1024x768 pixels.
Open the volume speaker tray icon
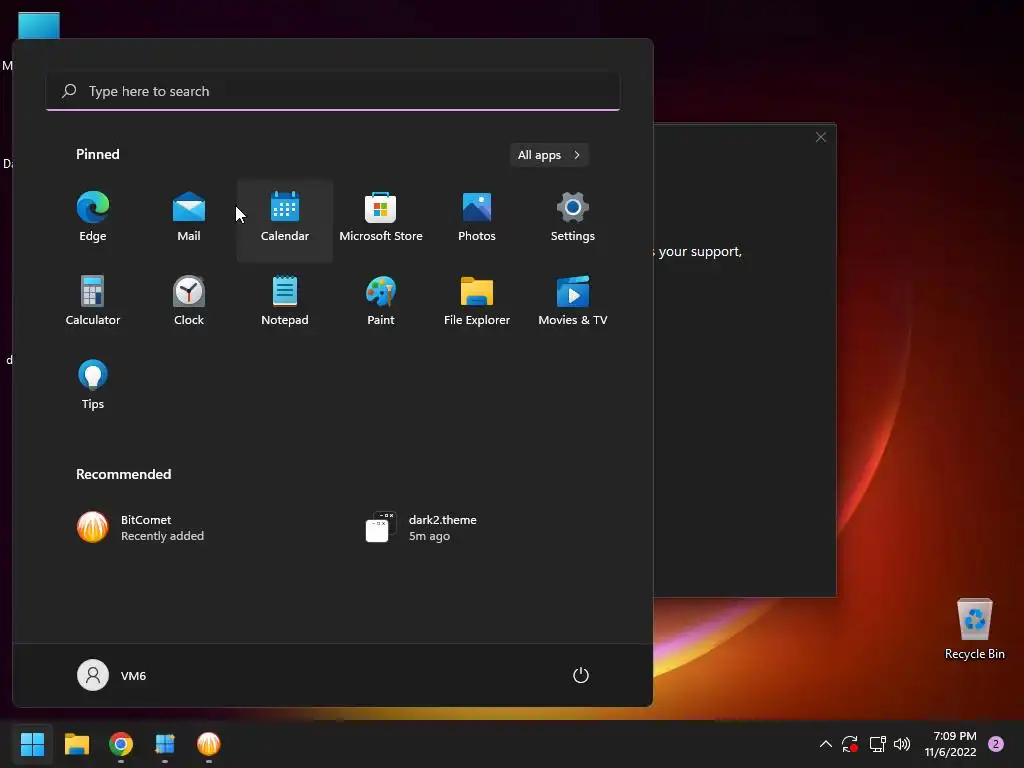[902, 744]
